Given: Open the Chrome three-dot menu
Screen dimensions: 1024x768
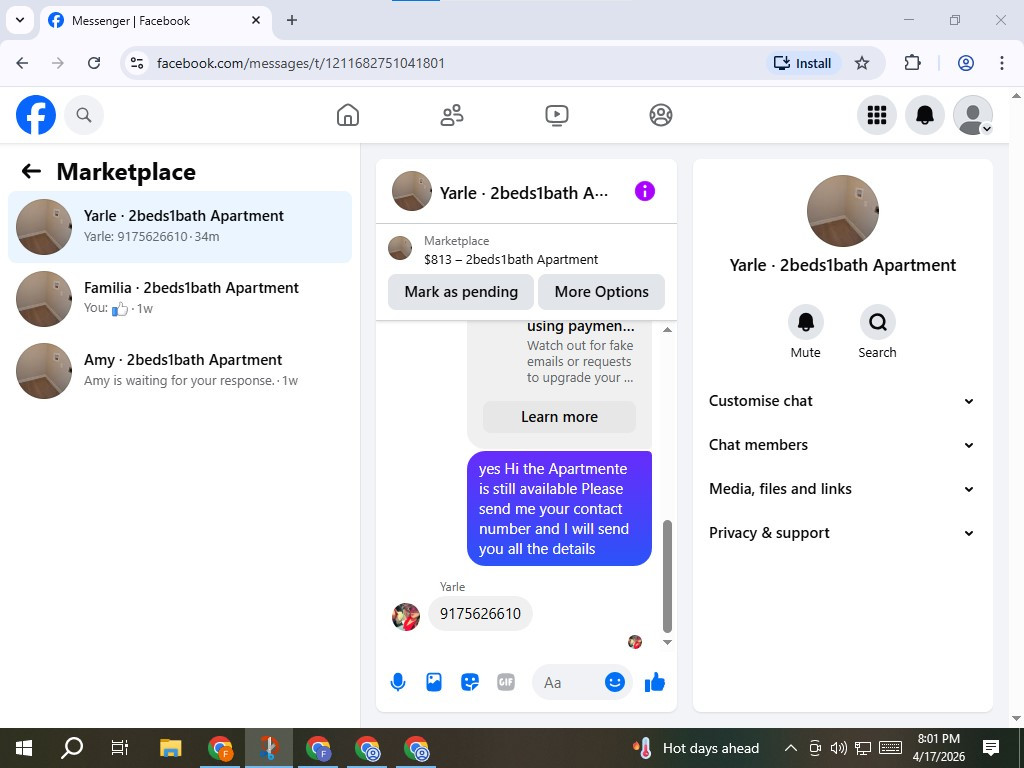Looking at the screenshot, I should tap(1002, 63).
